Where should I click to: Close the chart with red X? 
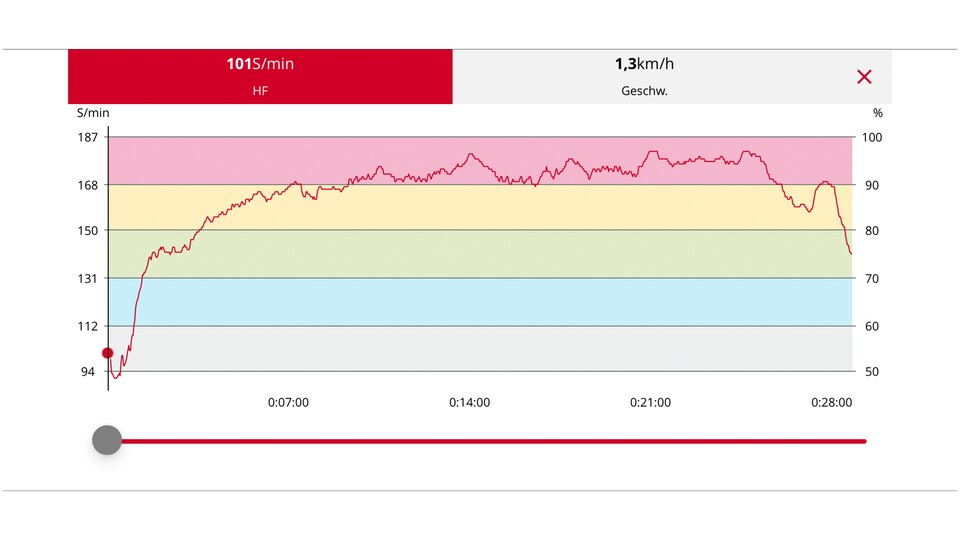coord(864,77)
